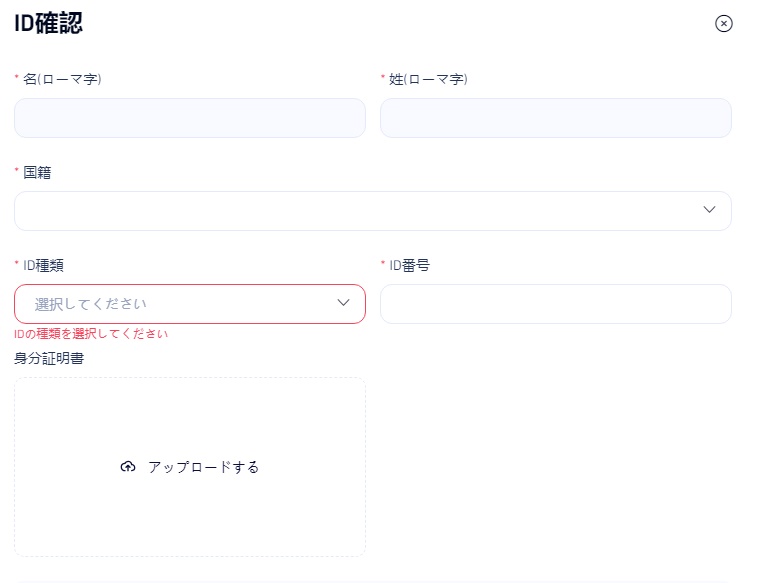Close the ID確認 dialog with X icon
The height and width of the screenshot is (583, 759).
click(x=724, y=24)
